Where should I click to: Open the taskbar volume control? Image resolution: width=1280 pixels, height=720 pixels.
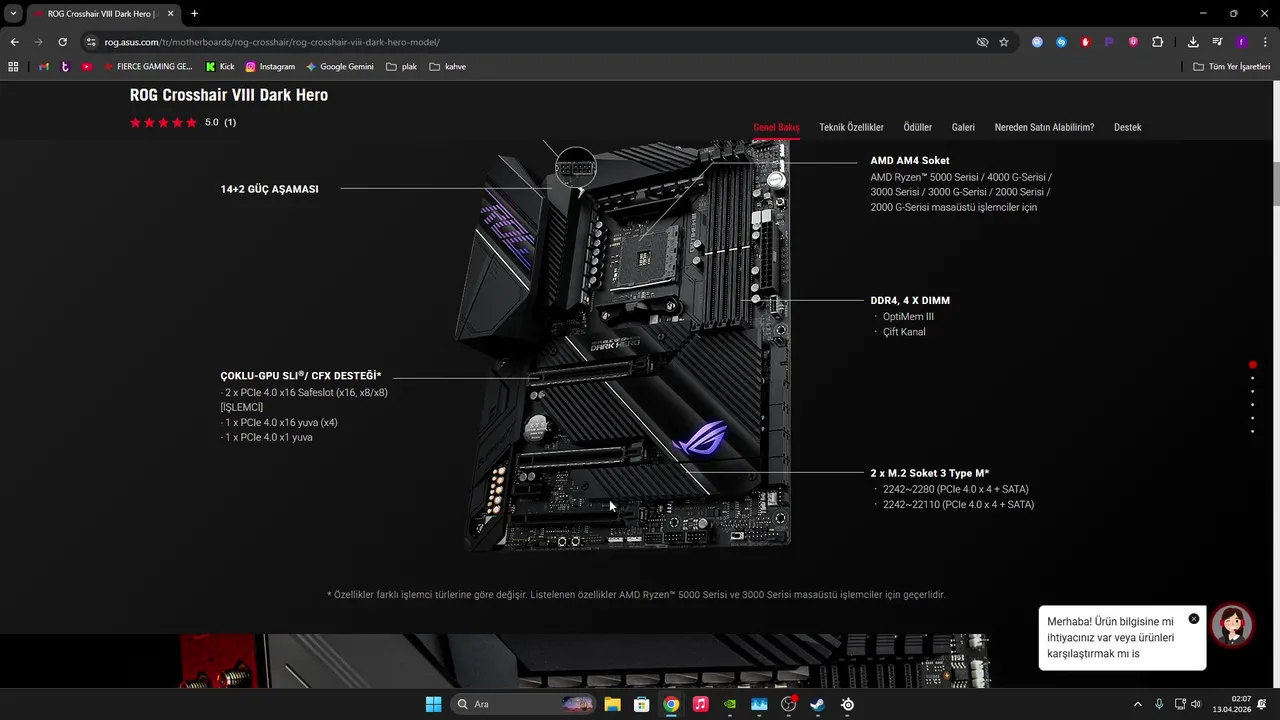1196,704
